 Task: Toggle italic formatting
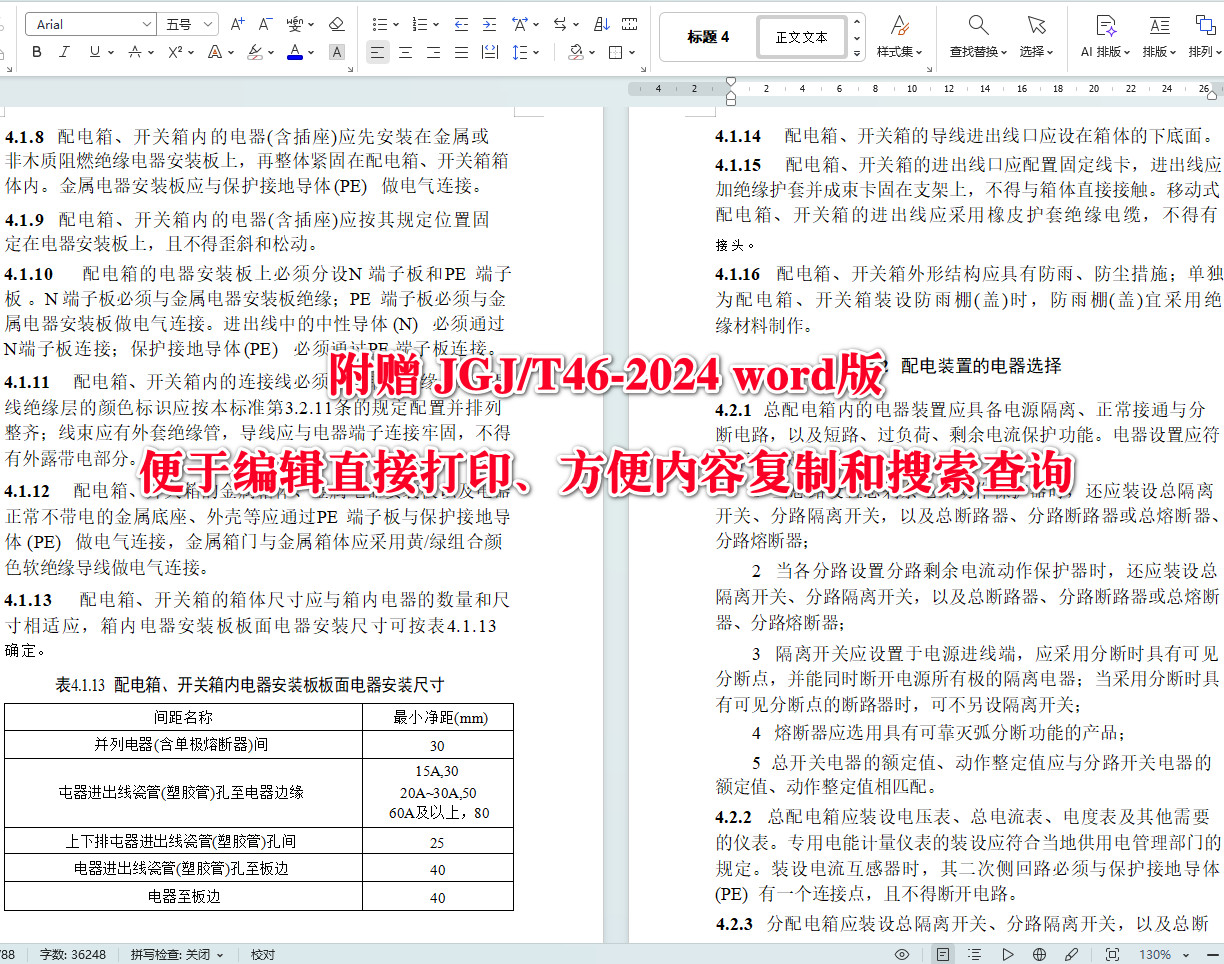[64, 51]
